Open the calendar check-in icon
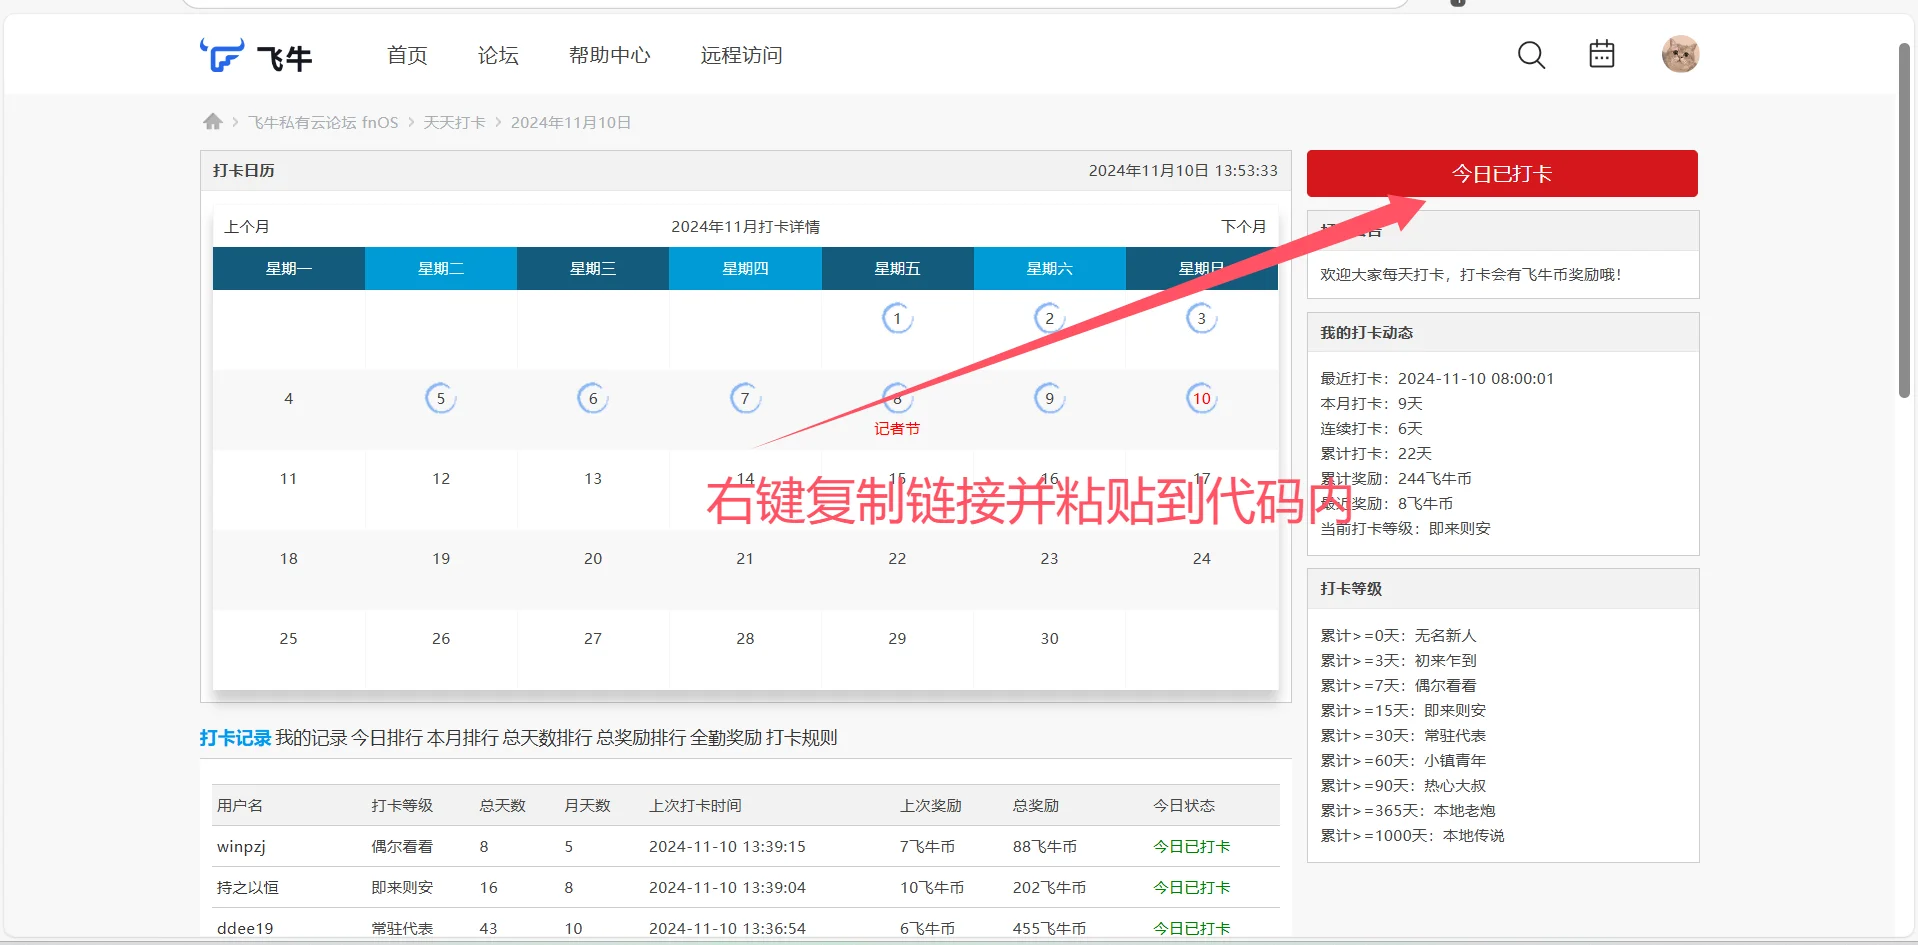 pyautogui.click(x=1602, y=54)
